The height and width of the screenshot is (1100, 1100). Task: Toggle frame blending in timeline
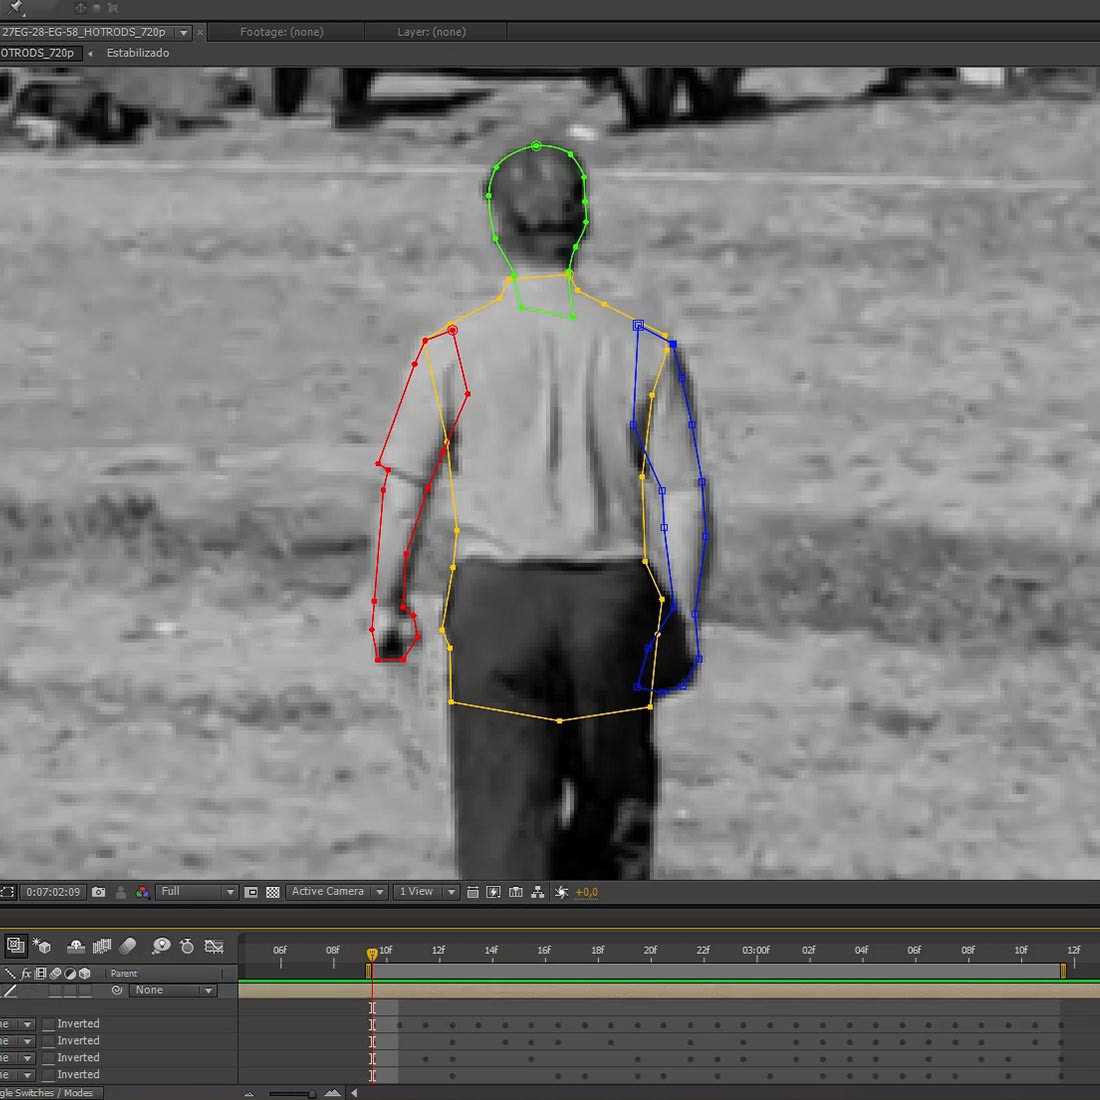click(x=102, y=946)
